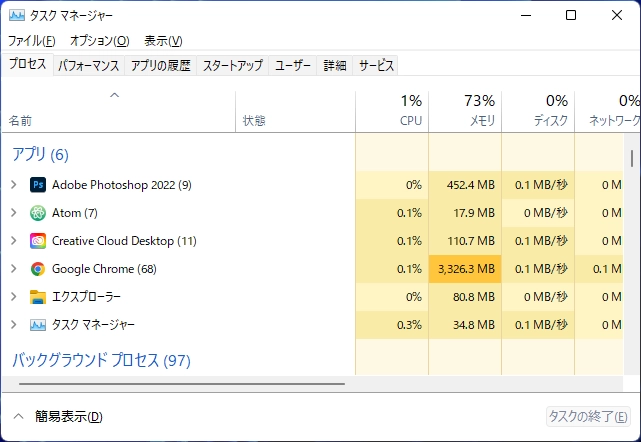Select the Adobe Photoshop 2022 (9) row
The height and width of the screenshot is (442, 641).
313,185
